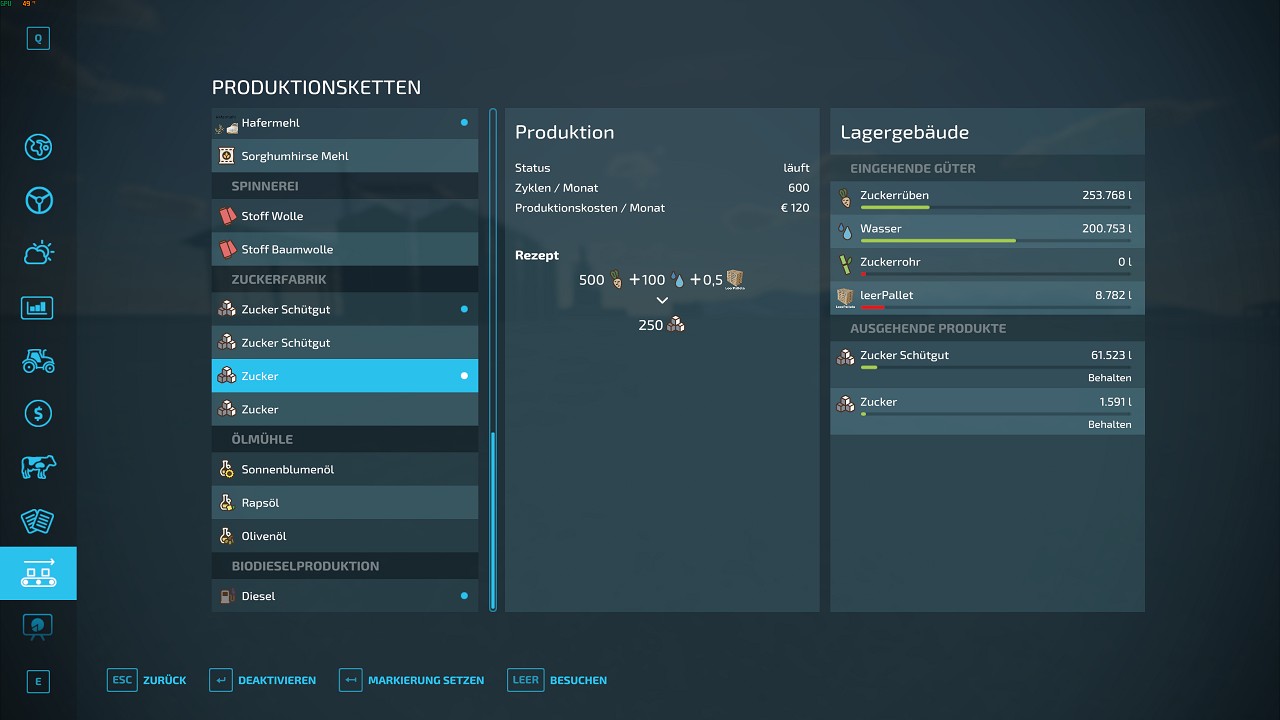The height and width of the screenshot is (720, 1280).
Task: Click the Besuchen button
Action: 557,680
